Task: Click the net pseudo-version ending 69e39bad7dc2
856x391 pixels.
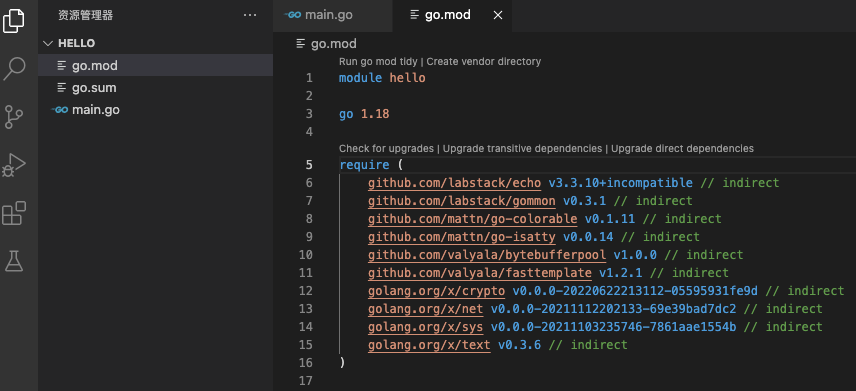Action: pos(613,309)
